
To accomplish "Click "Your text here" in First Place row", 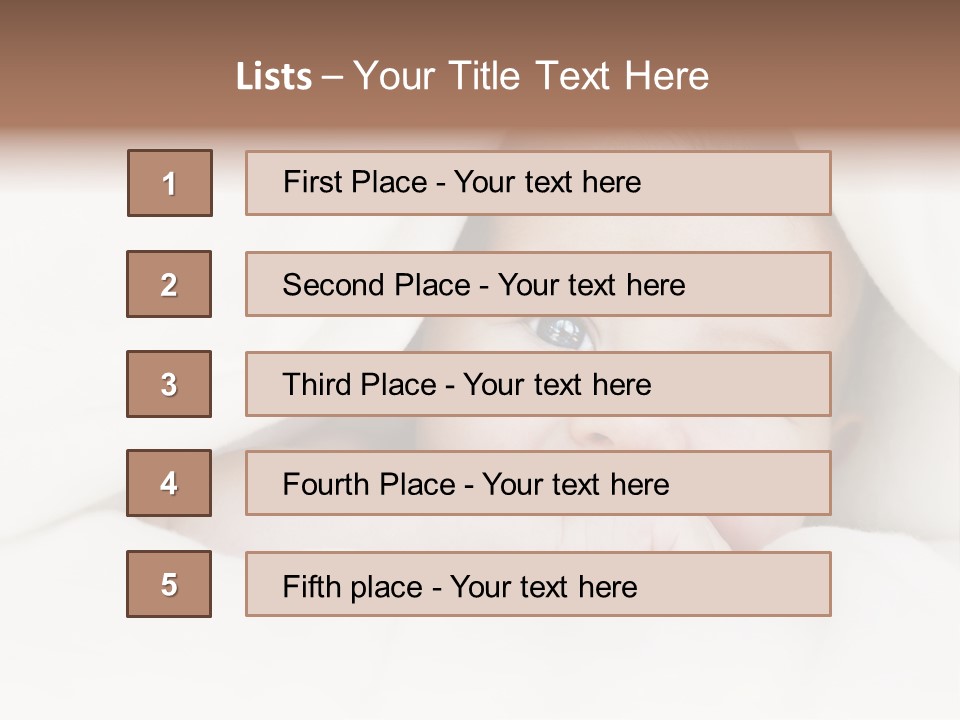I will click(x=547, y=182).
